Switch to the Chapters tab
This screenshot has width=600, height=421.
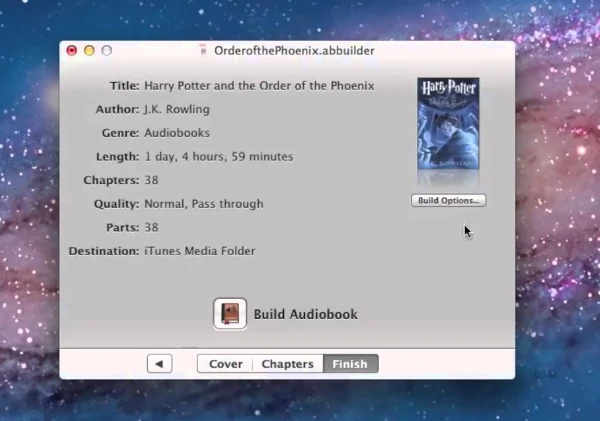288,364
